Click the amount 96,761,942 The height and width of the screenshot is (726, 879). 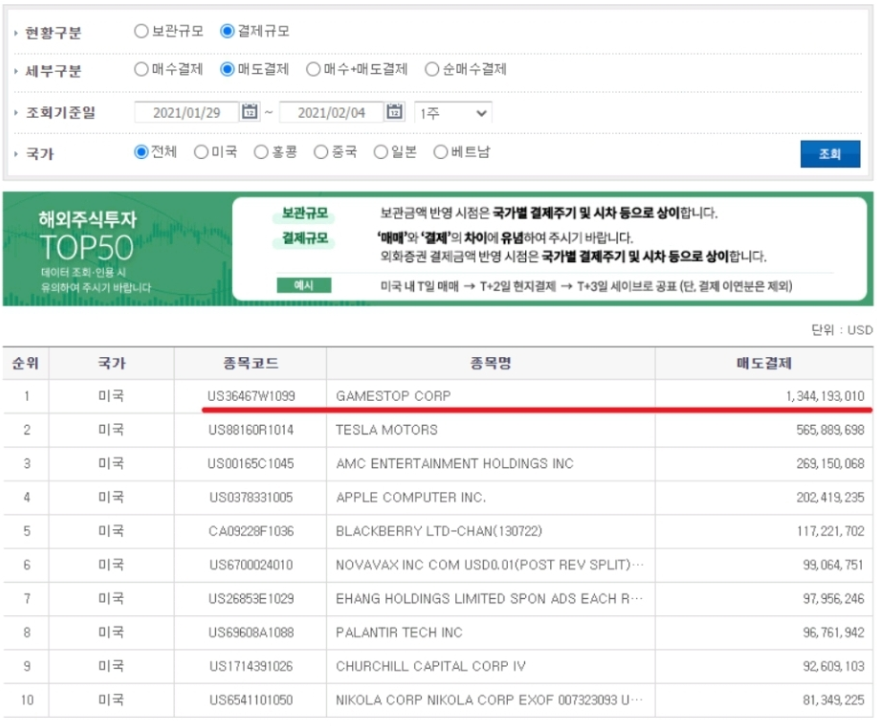click(833, 632)
